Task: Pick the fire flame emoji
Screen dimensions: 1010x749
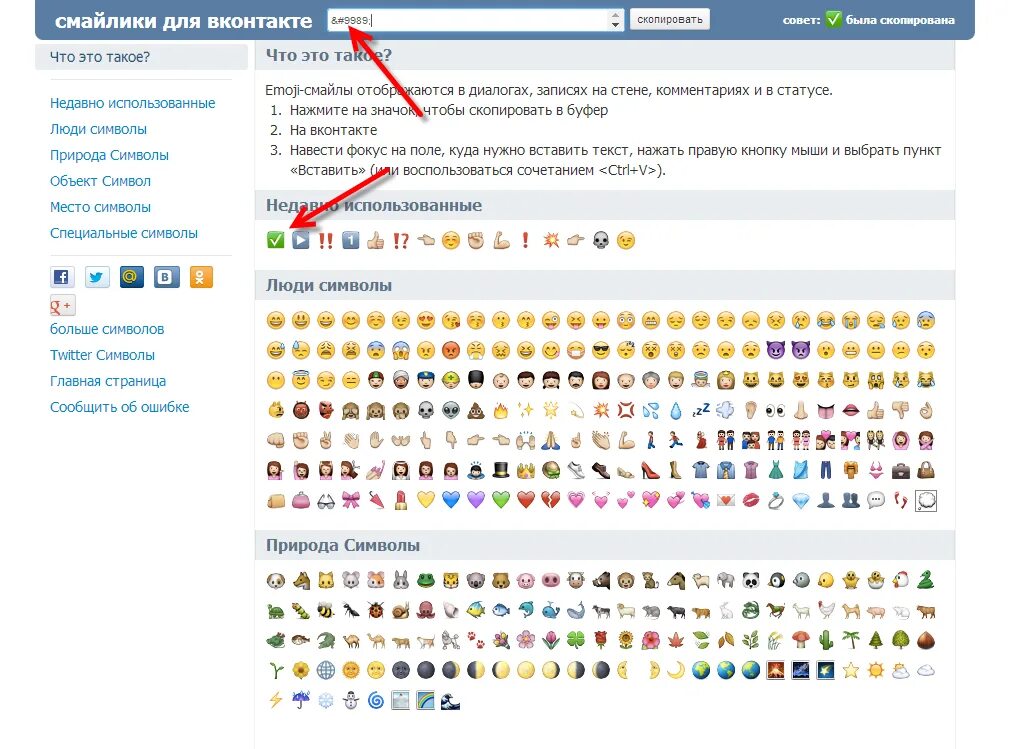Action: click(x=501, y=410)
